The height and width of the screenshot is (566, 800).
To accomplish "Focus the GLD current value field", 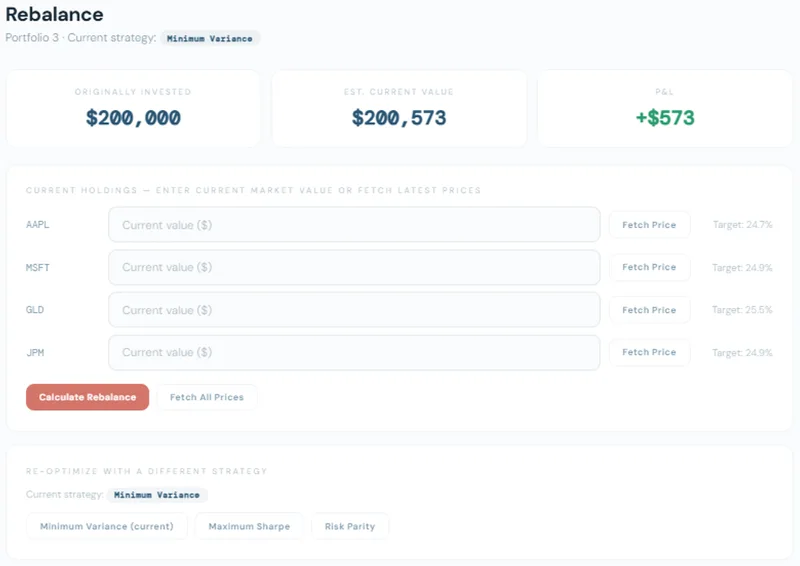I will [x=354, y=310].
